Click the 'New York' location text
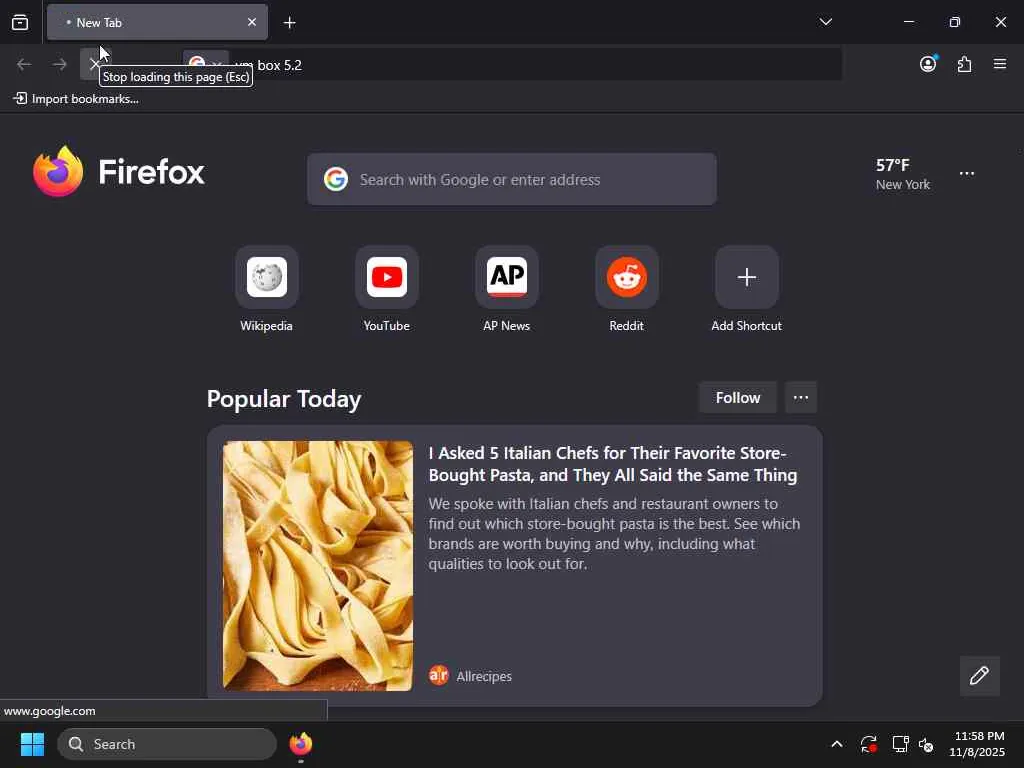This screenshot has height=768, width=1024. click(903, 185)
